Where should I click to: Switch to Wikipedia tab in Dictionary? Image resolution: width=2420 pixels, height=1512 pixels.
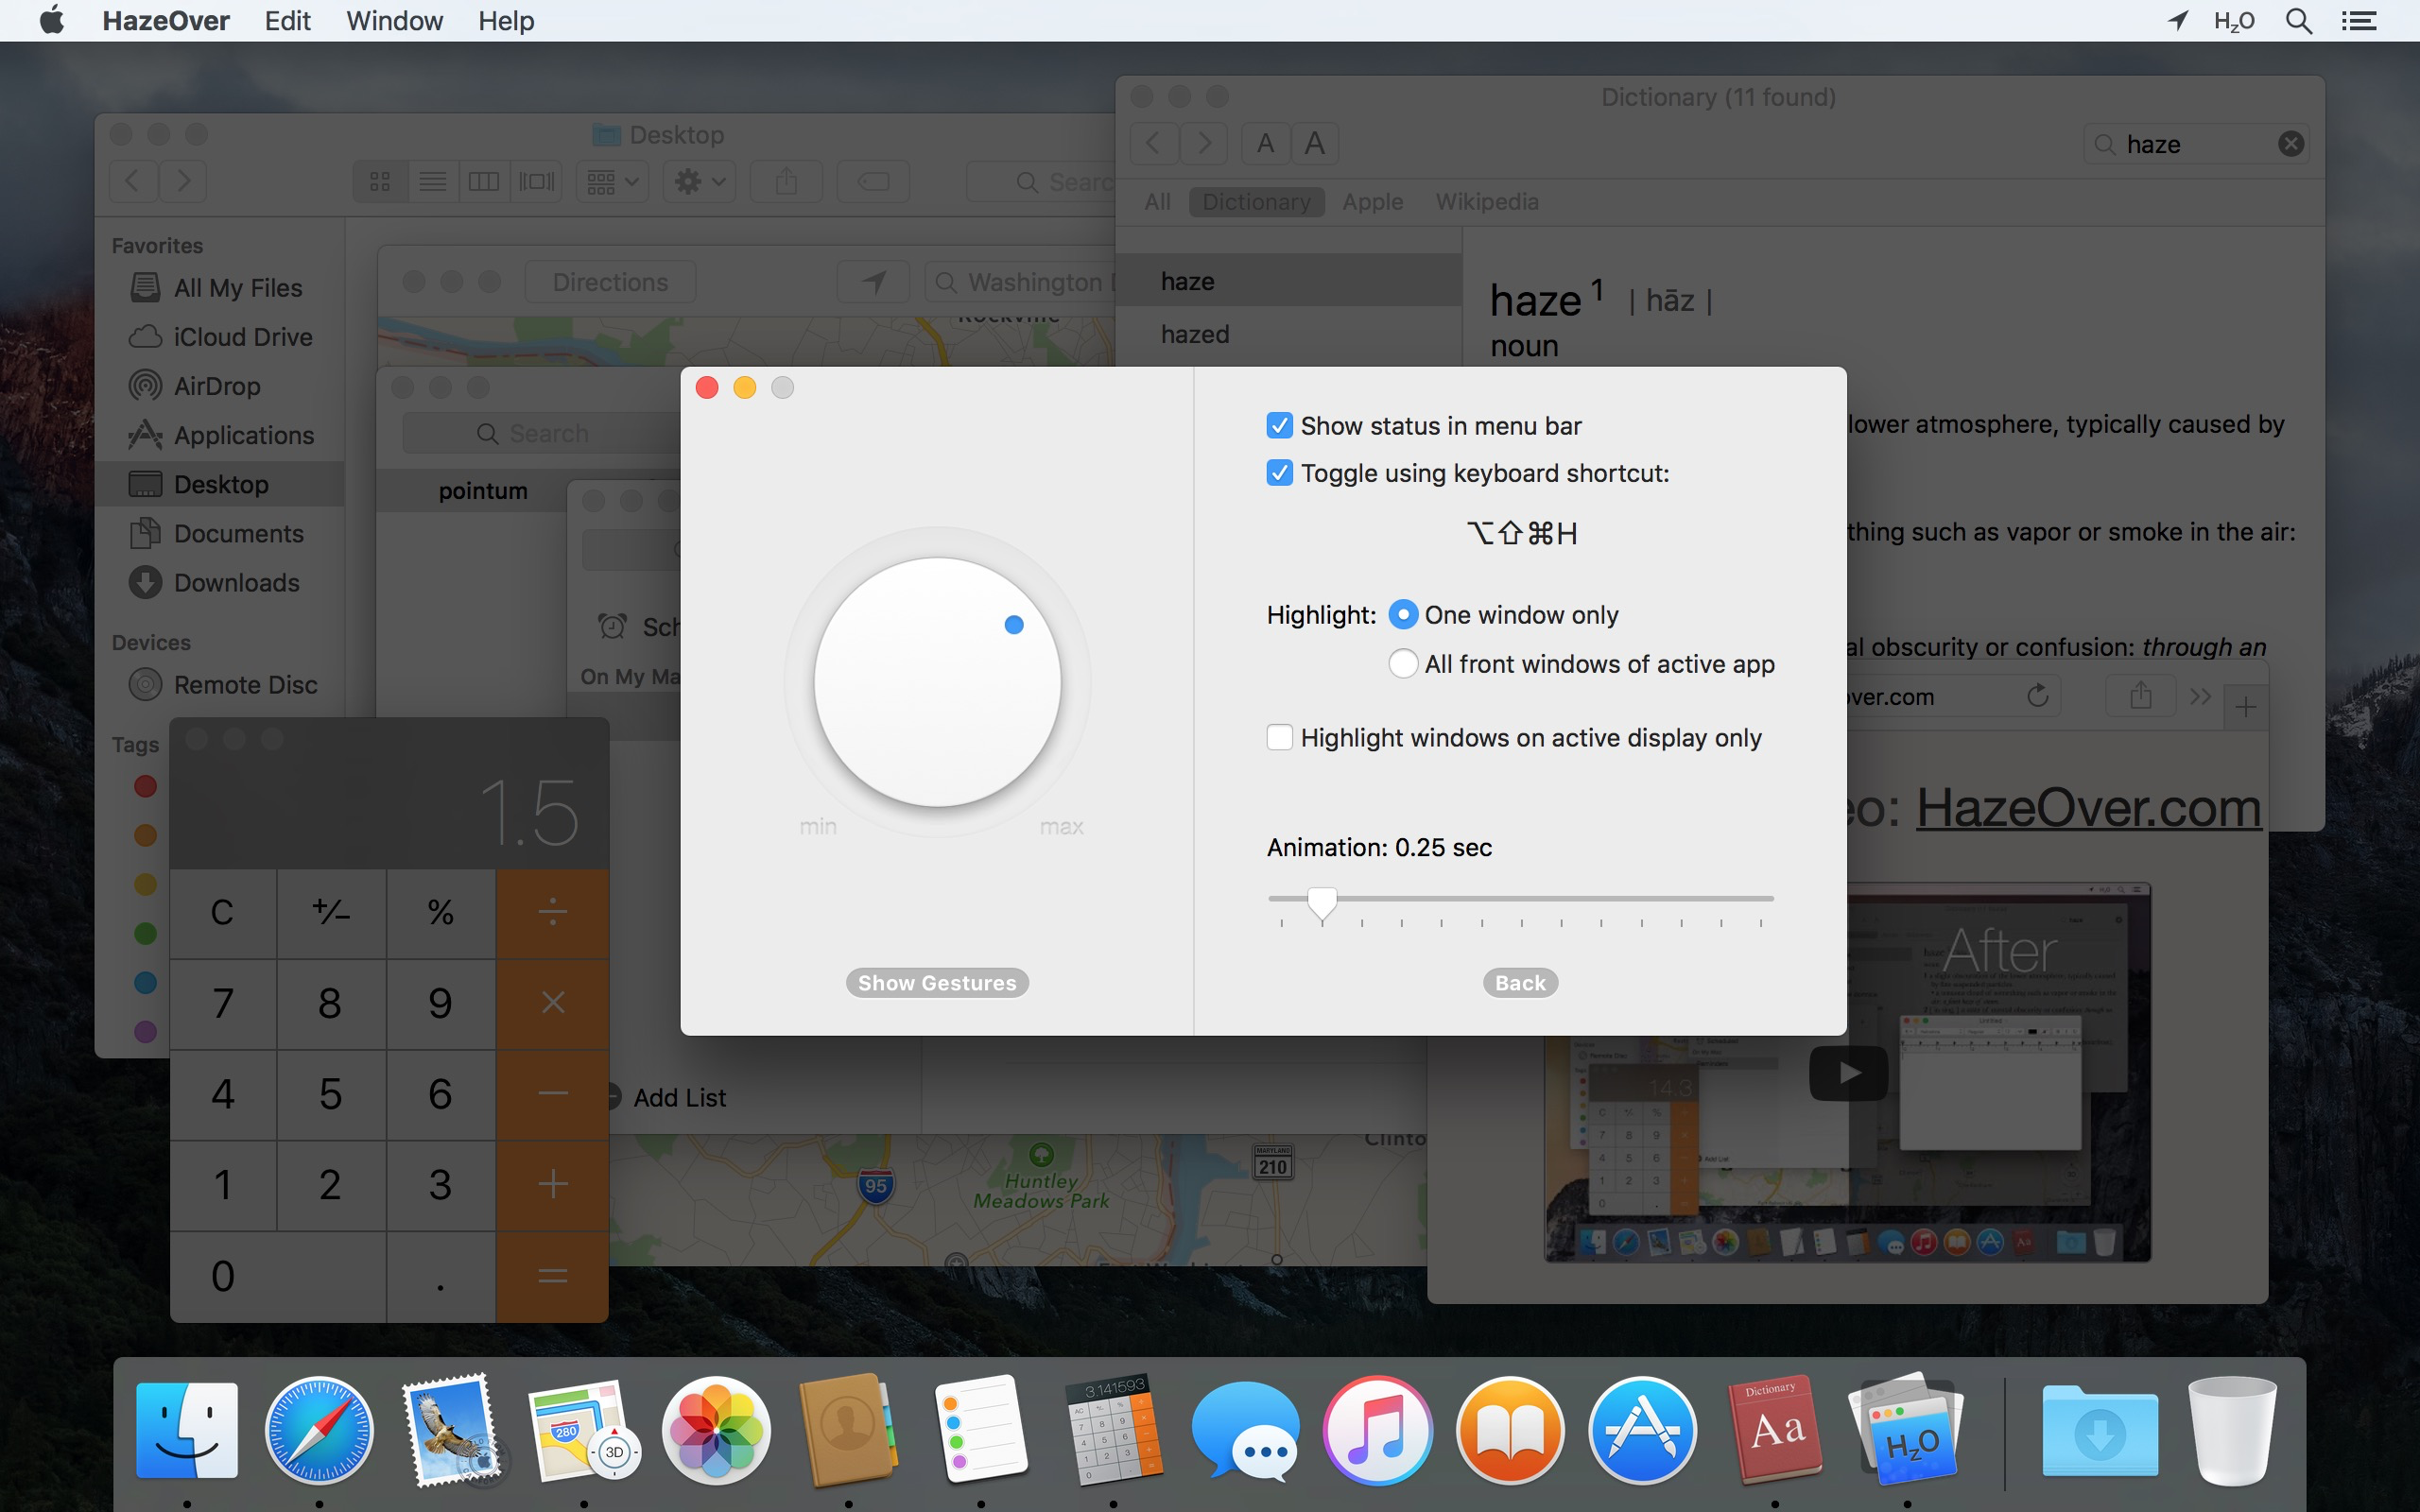1487,202
